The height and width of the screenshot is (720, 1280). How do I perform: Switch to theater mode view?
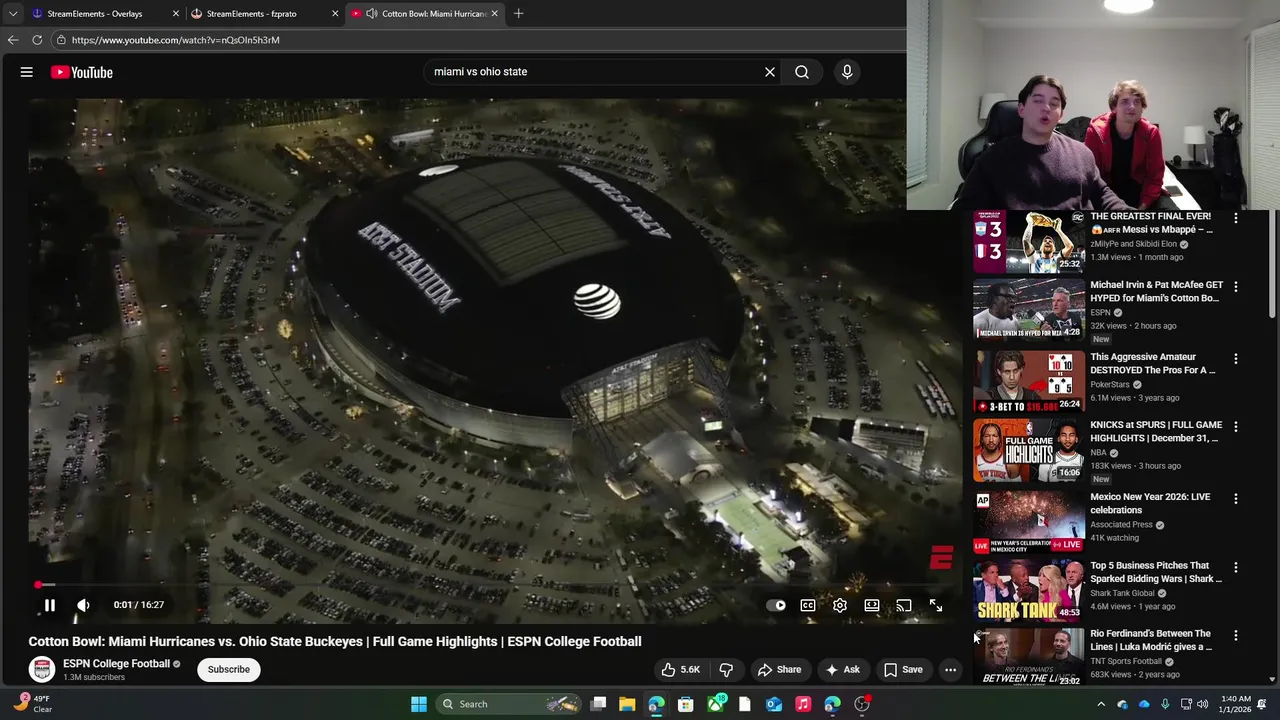click(x=872, y=605)
